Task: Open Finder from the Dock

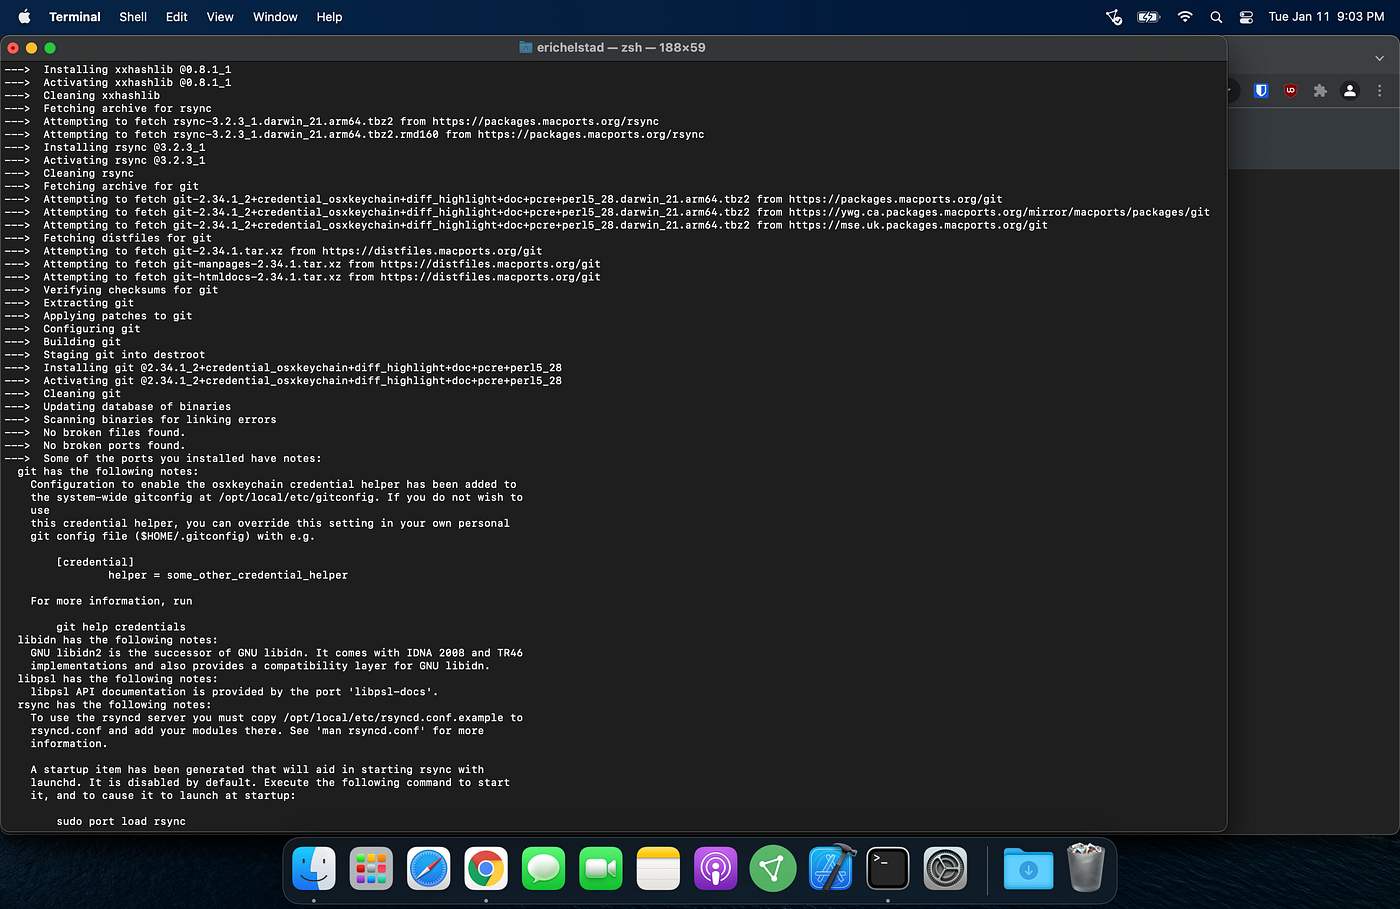Action: [314, 868]
